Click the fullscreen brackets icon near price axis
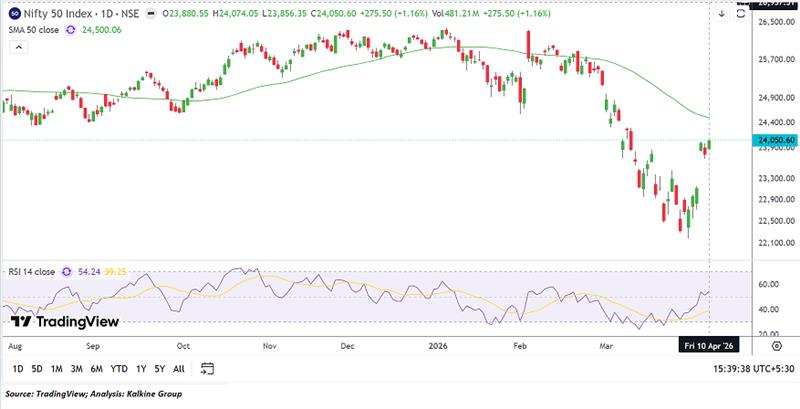 [740, 15]
